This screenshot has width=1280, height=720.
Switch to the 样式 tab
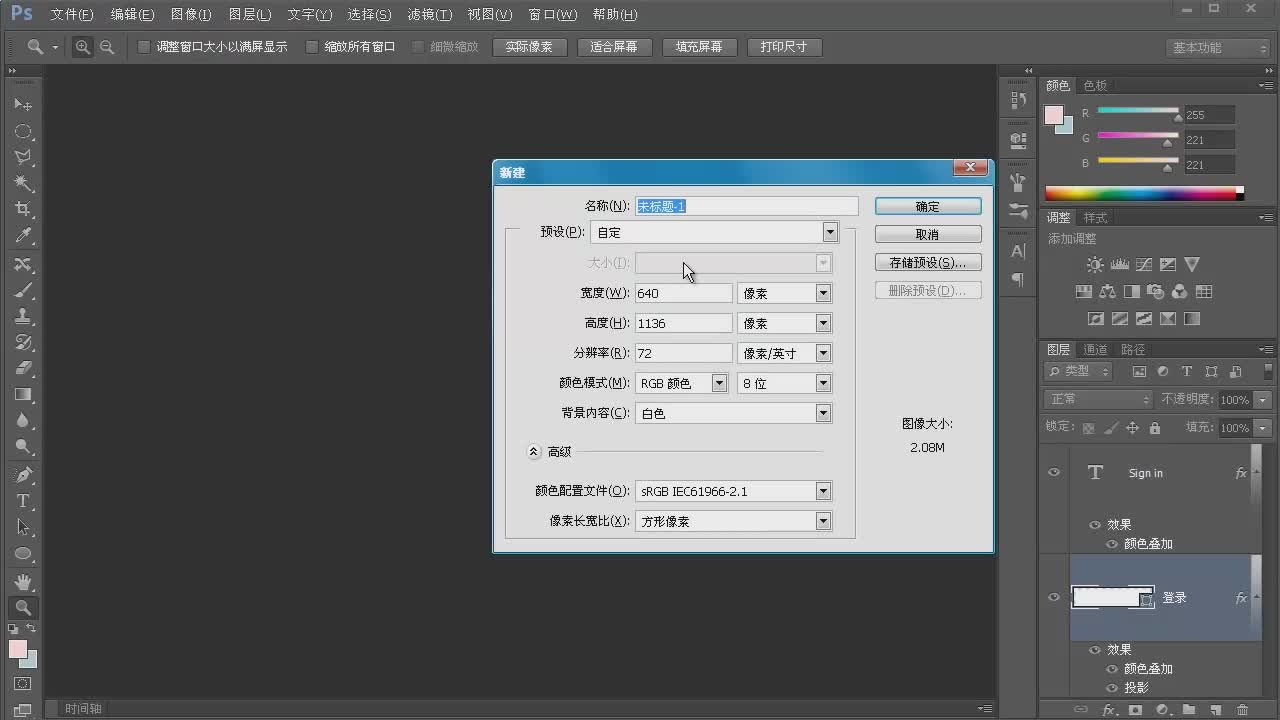(1096, 218)
